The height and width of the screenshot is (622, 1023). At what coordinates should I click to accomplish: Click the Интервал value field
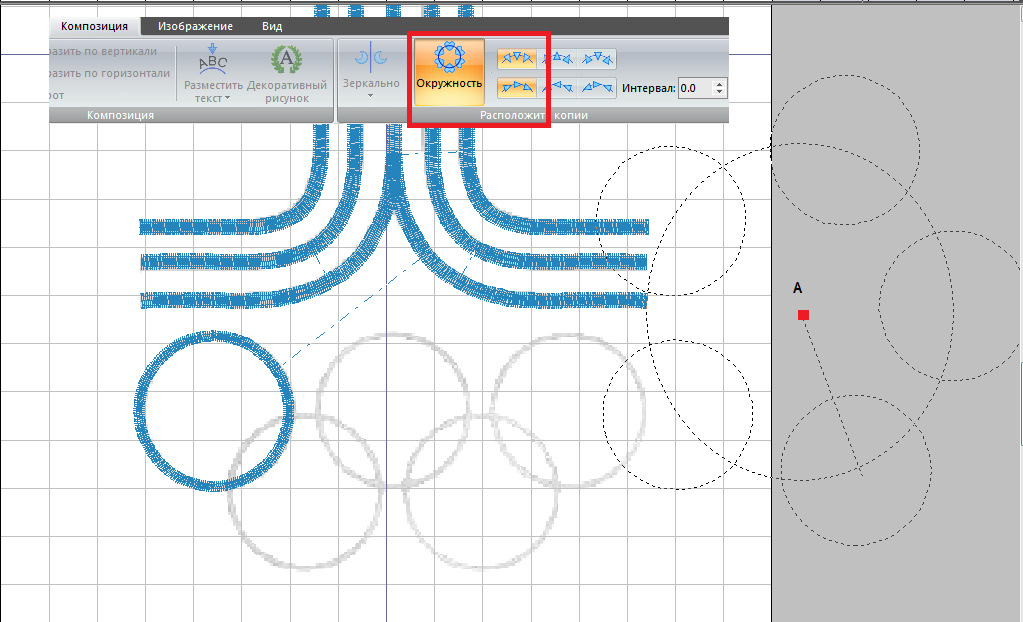pyautogui.click(x=694, y=88)
